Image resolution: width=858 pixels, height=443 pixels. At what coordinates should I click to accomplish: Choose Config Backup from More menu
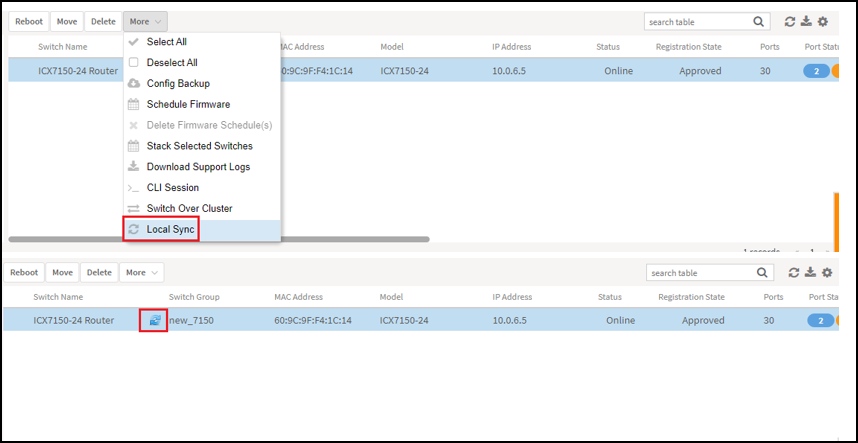pos(202,84)
